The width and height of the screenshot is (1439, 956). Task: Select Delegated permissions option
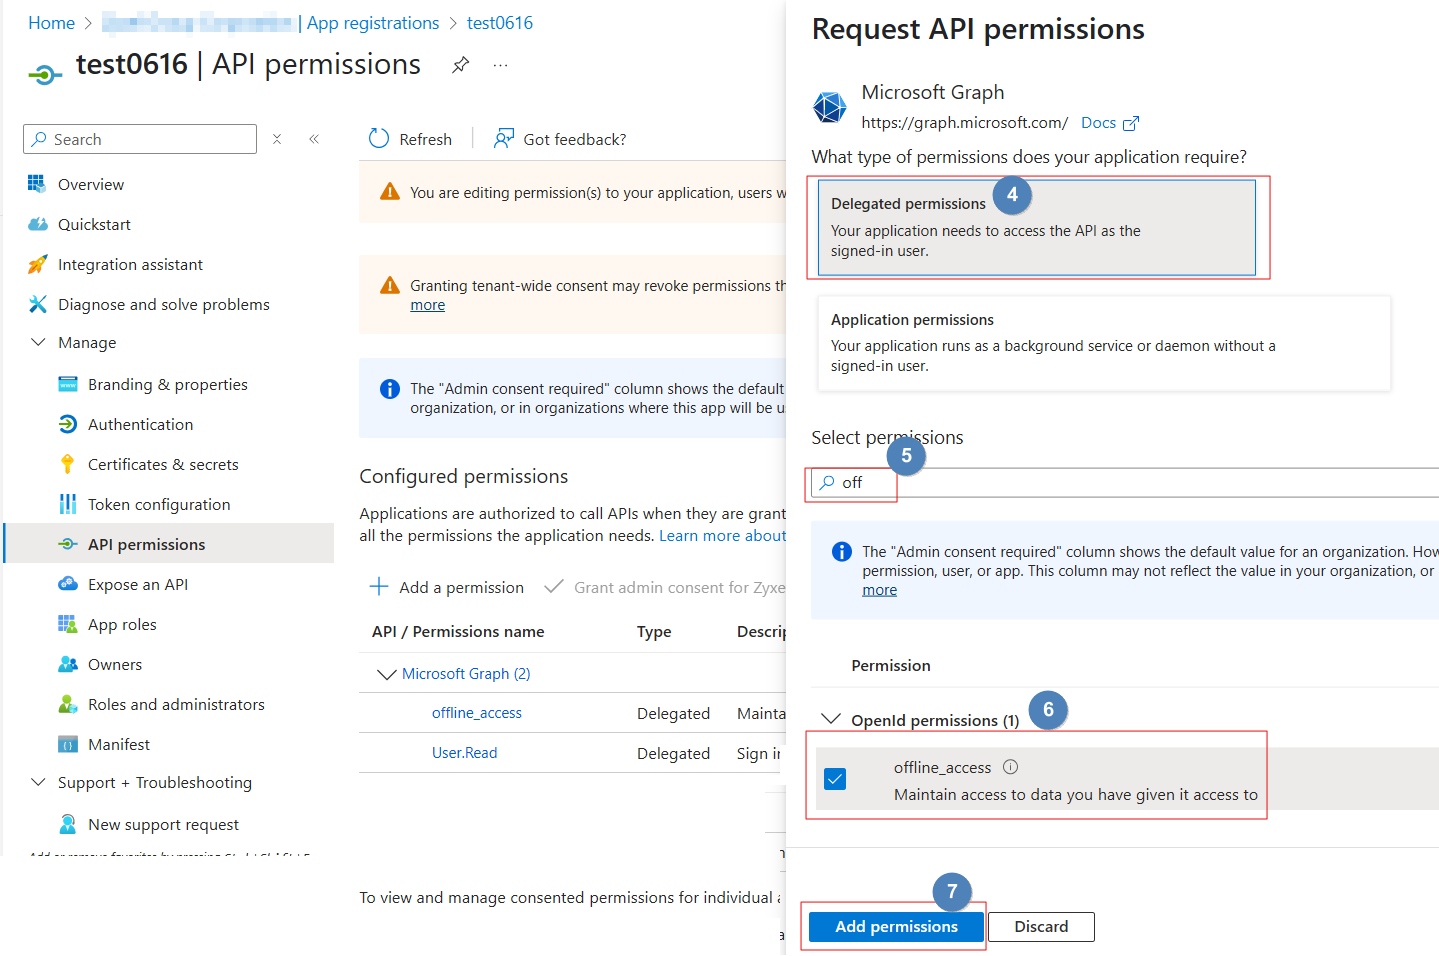coord(1036,227)
